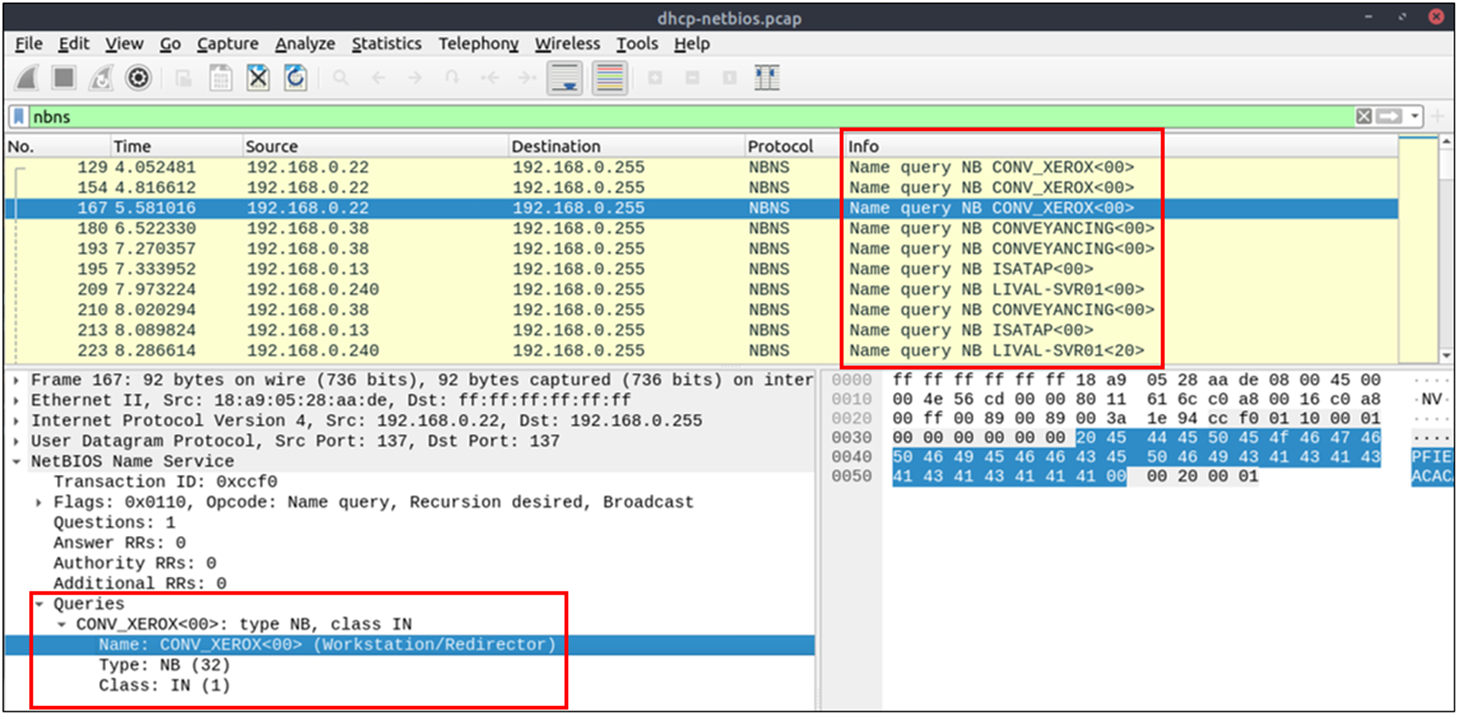1459x716 pixels.
Task: Select packet 129 in the list
Action: pyautogui.click(x=700, y=167)
